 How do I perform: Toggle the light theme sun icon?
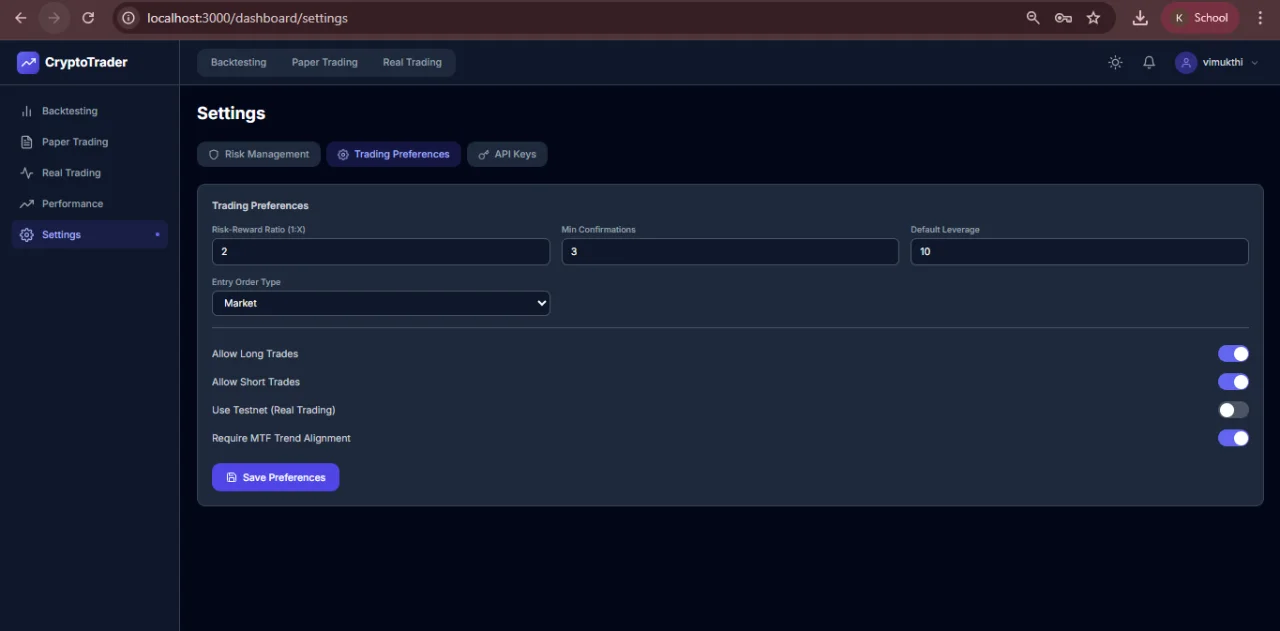(1115, 62)
